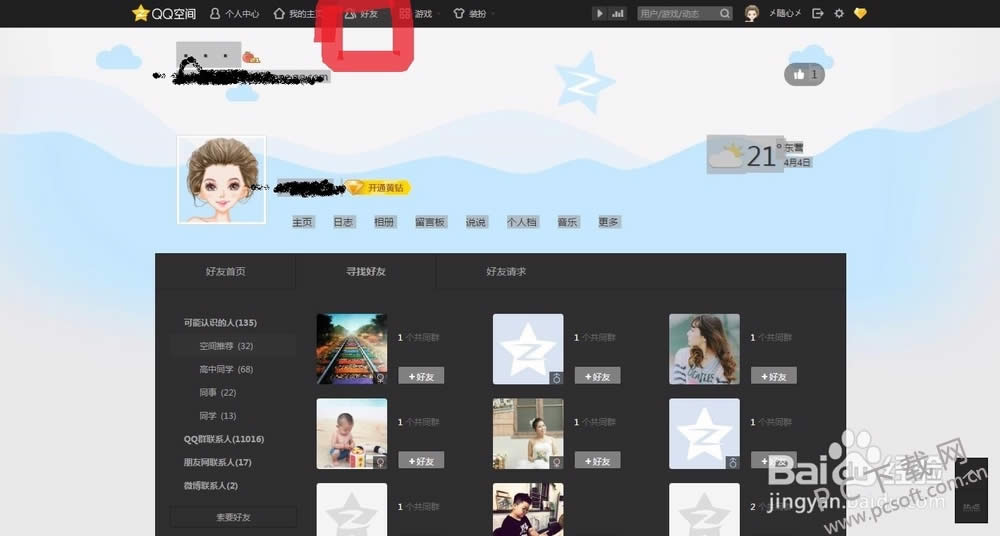This screenshot has width=1000, height=536.
Task: Open the 说说 profile tab
Action: pos(476,222)
